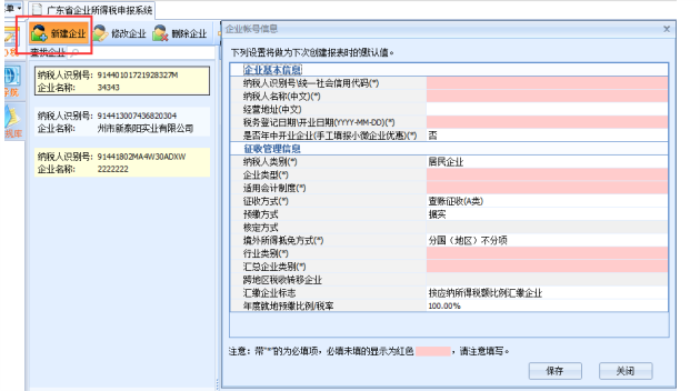Open 境外所得抵免方式 value 分国（地区）不分项
The height and width of the screenshot is (391, 700).
pos(547,241)
